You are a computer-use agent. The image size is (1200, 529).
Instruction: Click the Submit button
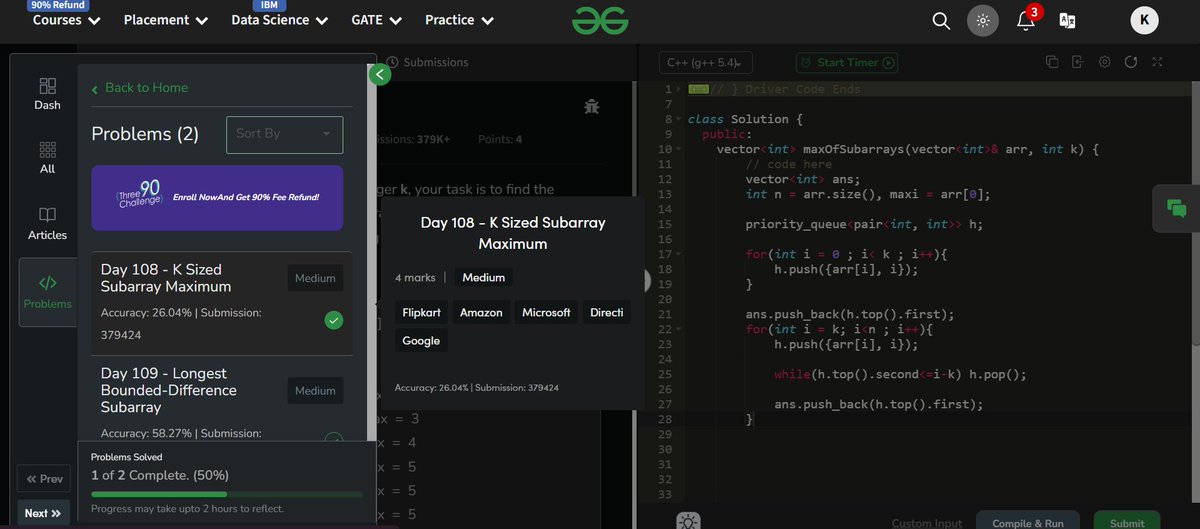click(x=1127, y=521)
